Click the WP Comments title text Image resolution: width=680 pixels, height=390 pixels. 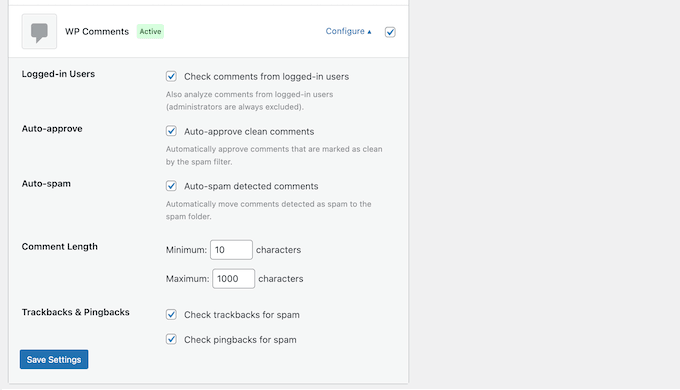[97, 32]
